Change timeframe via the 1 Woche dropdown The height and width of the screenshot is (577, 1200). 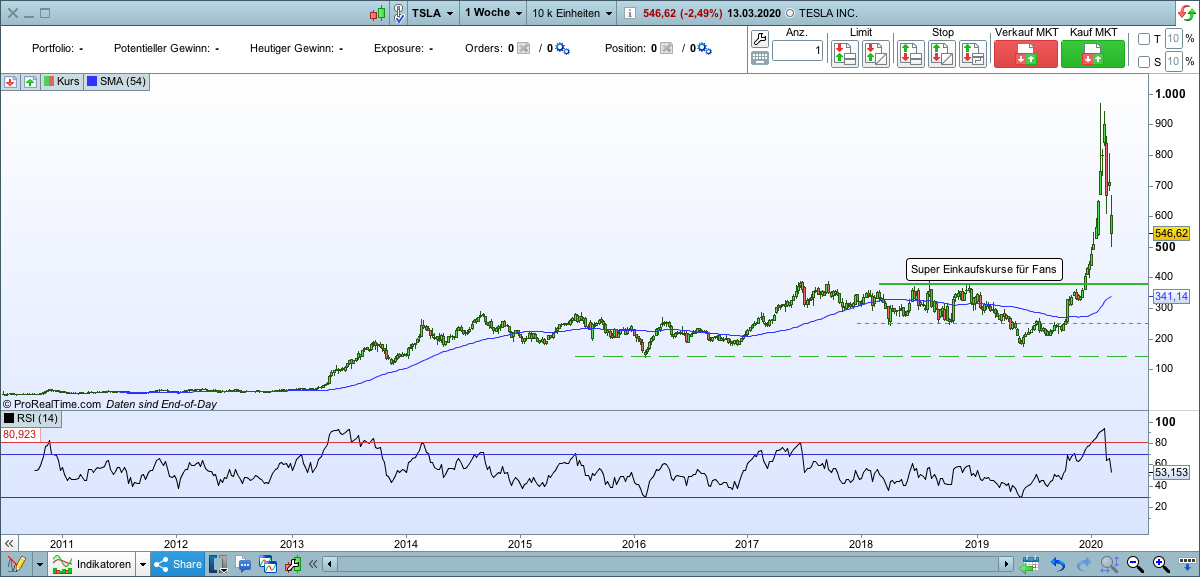pos(490,14)
